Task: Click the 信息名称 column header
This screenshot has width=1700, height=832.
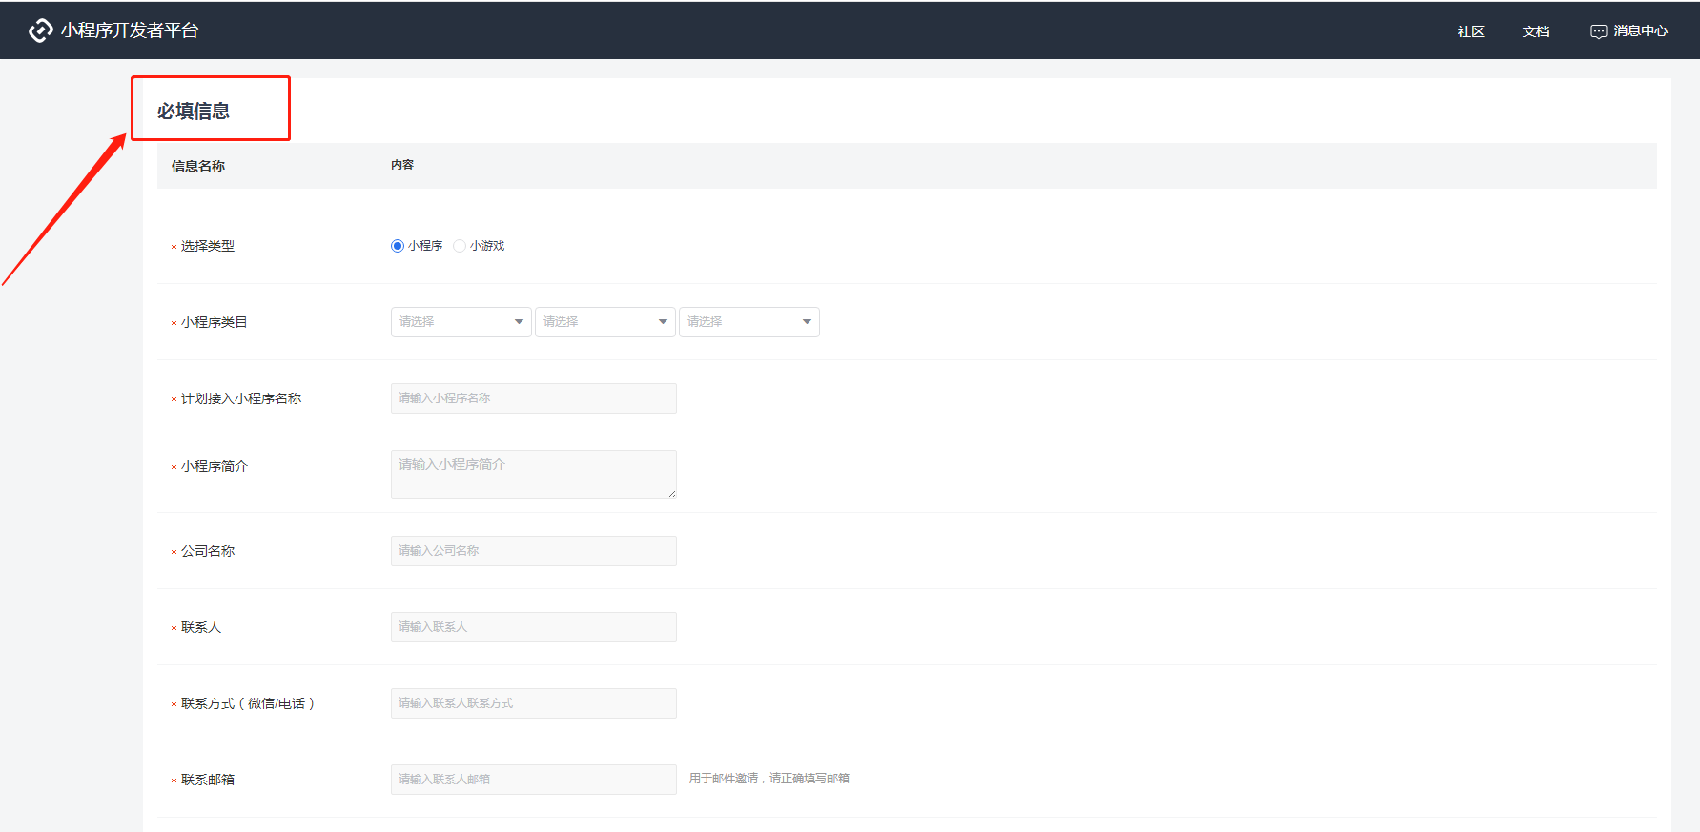Action: 198,166
